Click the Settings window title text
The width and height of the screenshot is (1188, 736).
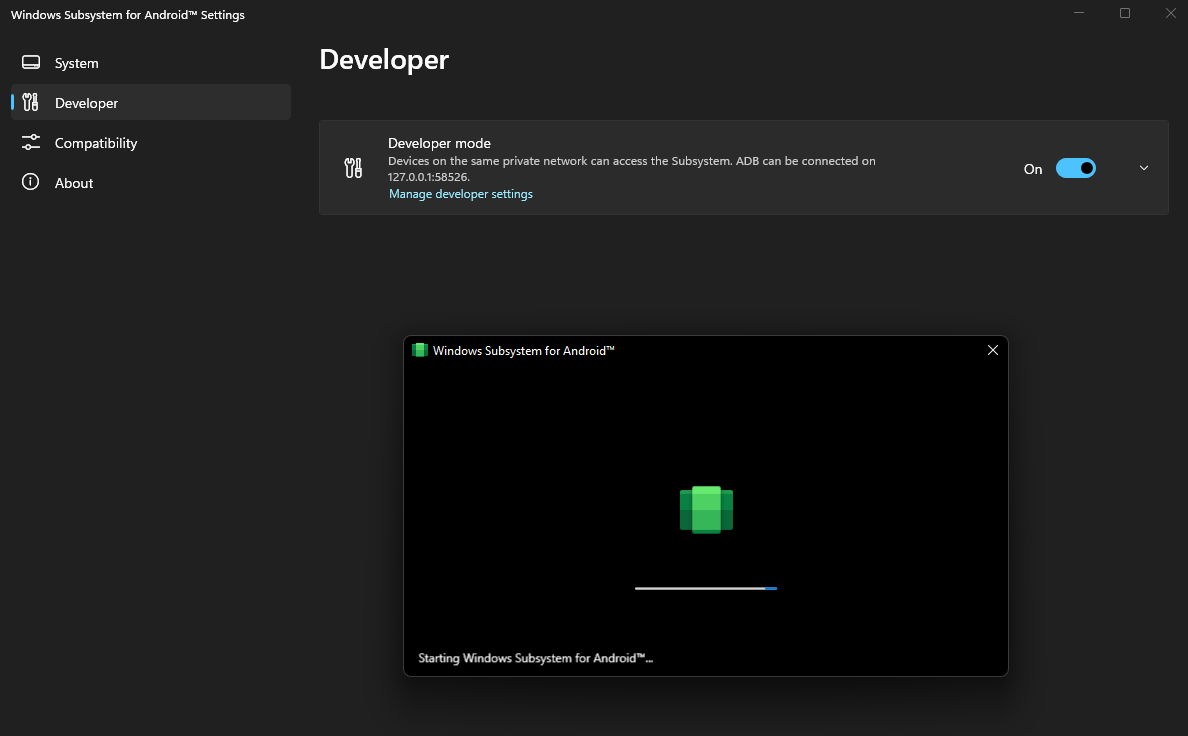128,15
